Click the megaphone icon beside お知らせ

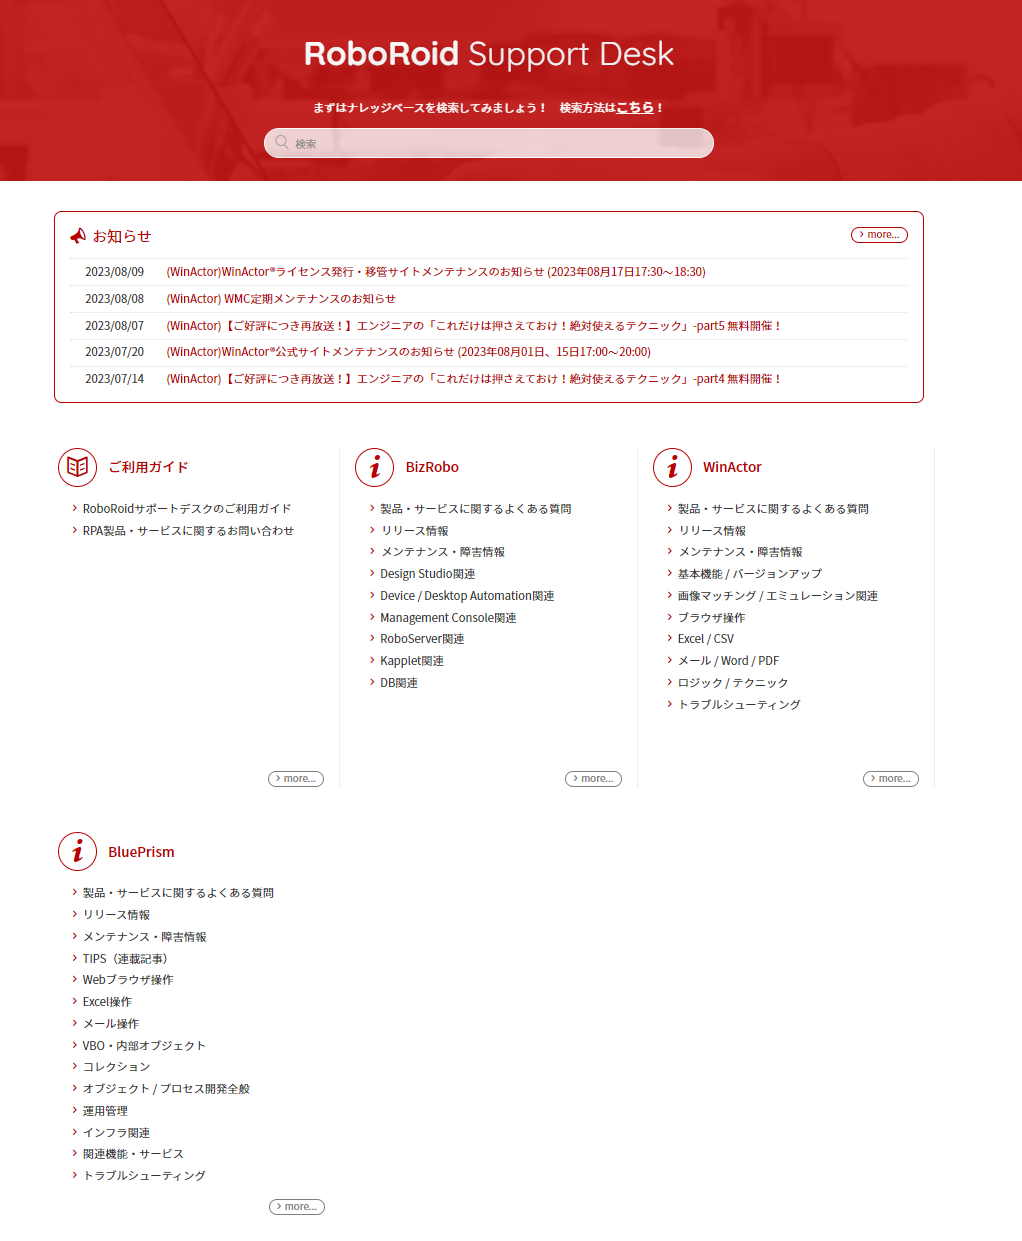(x=78, y=236)
